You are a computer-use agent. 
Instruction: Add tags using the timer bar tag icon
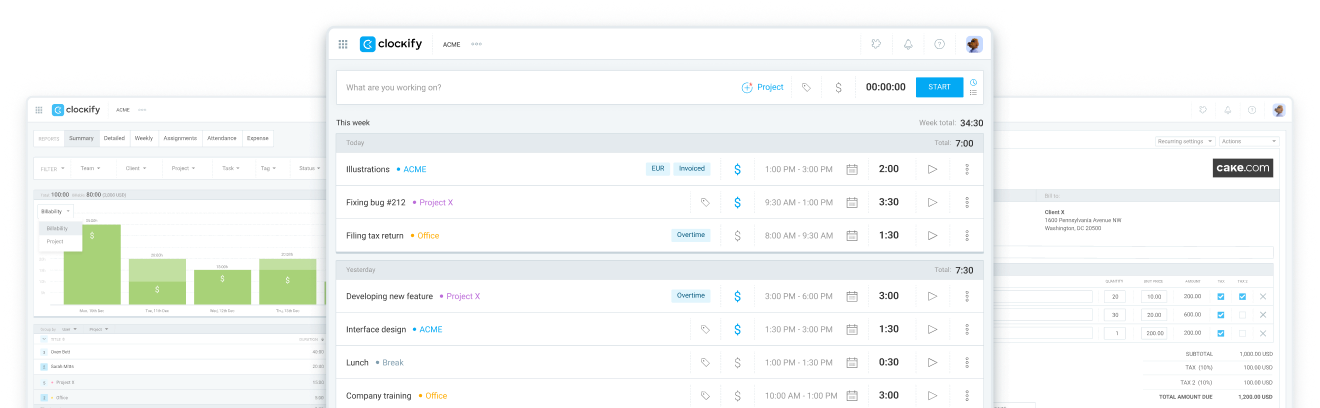tap(806, 87)
